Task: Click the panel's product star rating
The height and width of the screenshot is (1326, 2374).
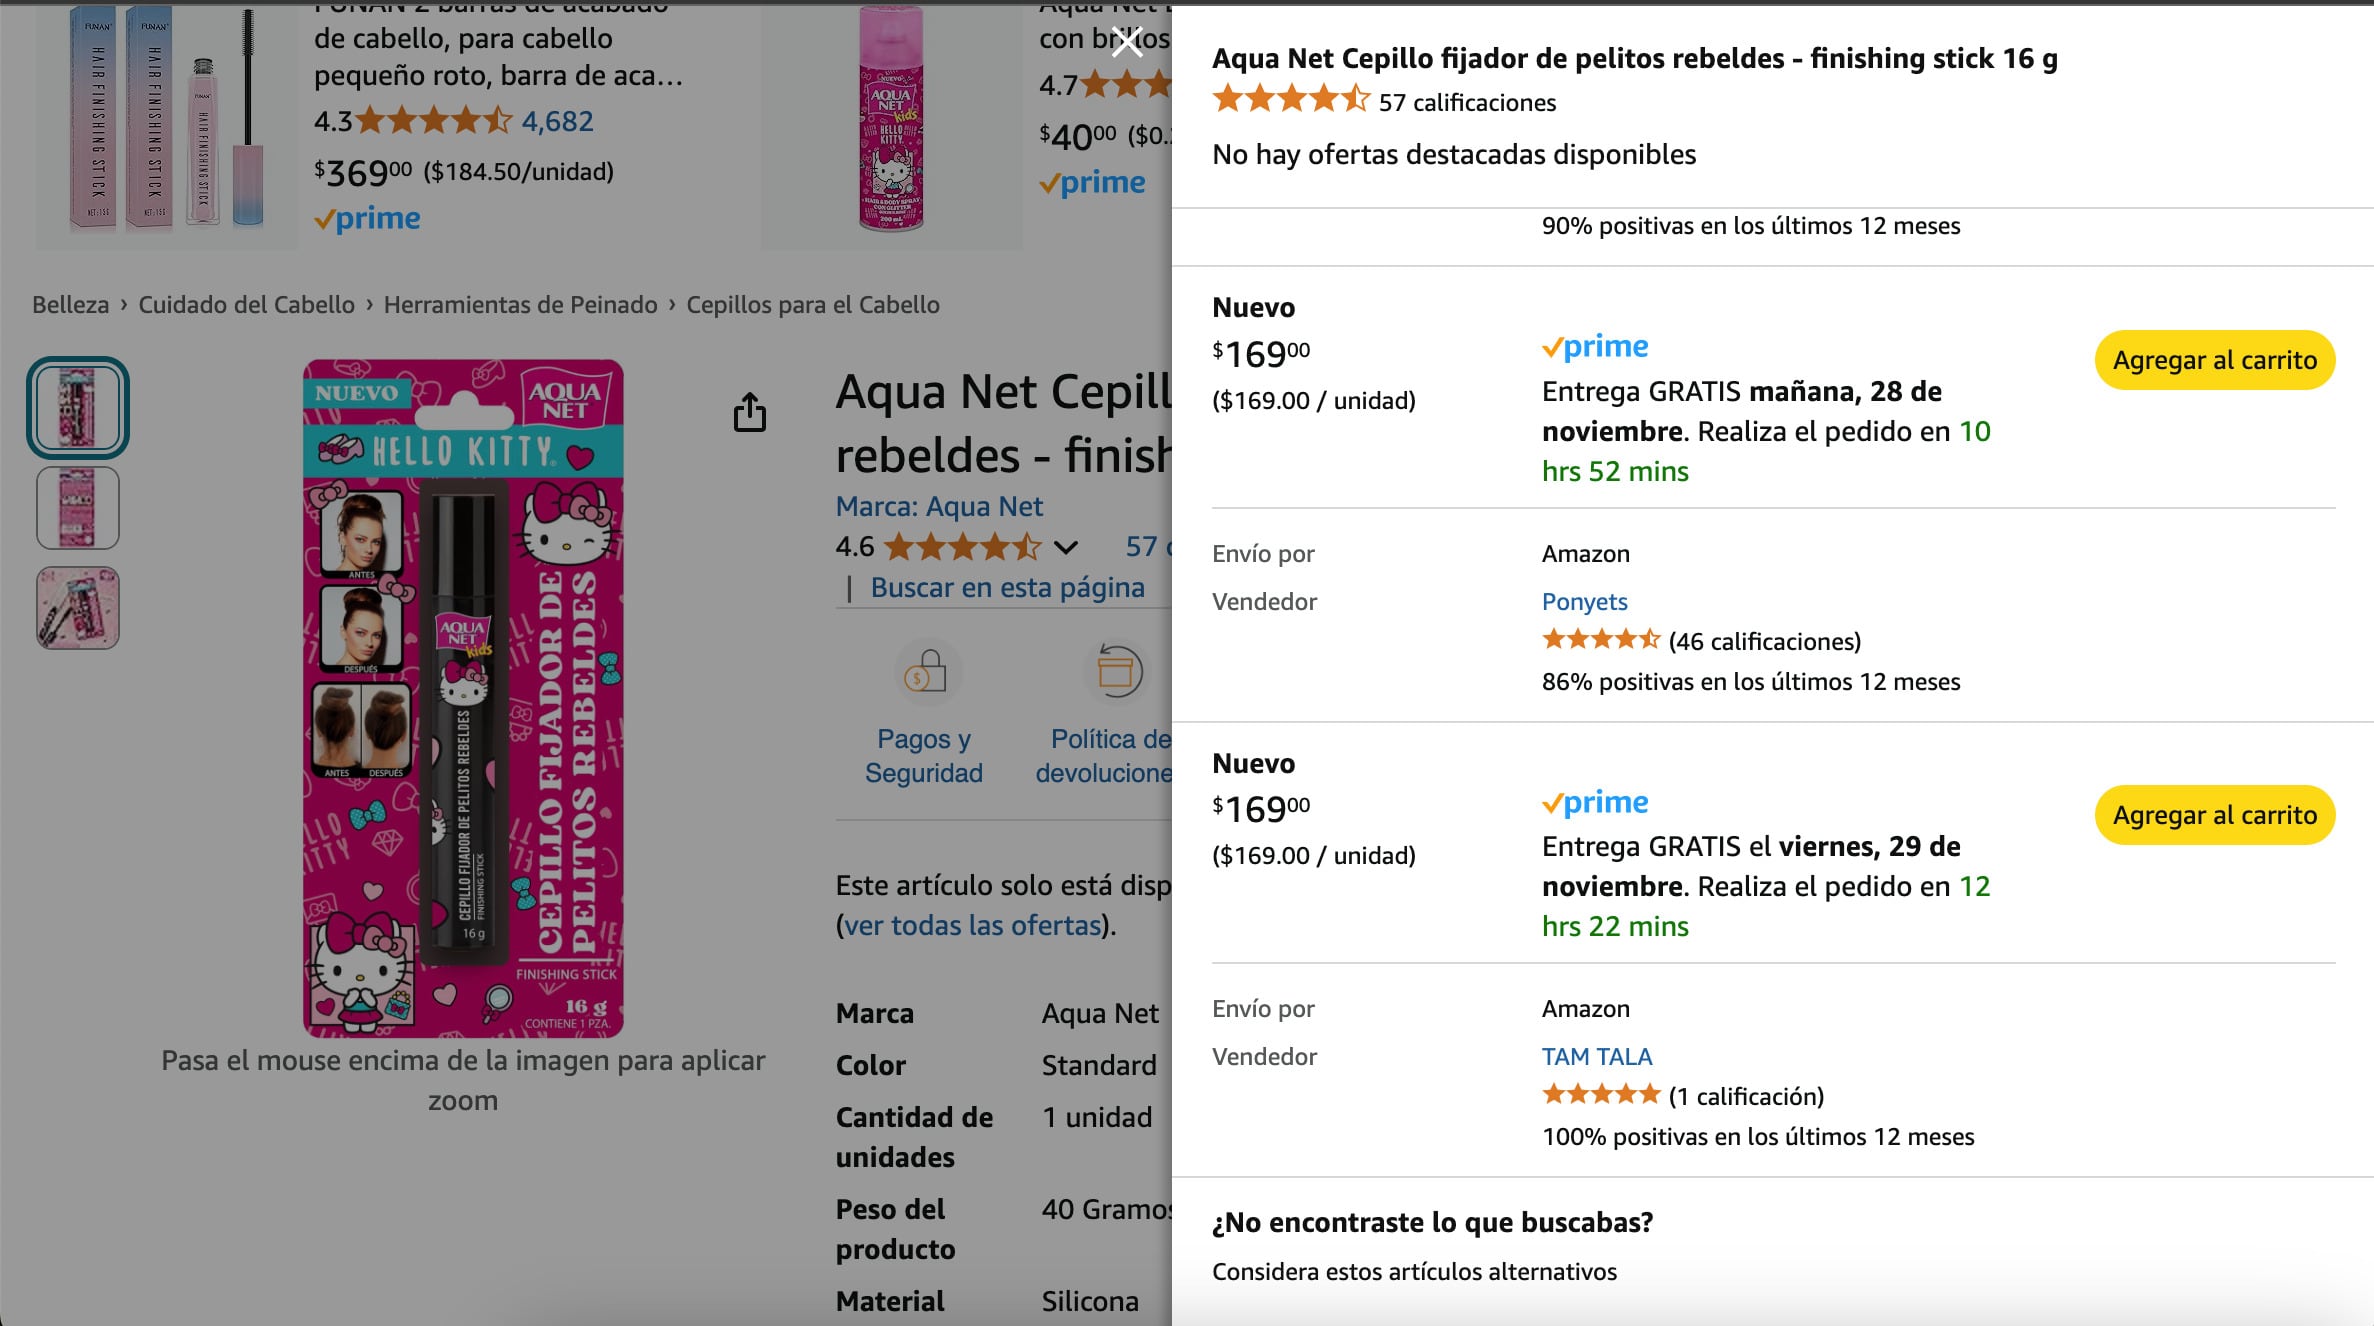Action: click(x=1290, y=101)
